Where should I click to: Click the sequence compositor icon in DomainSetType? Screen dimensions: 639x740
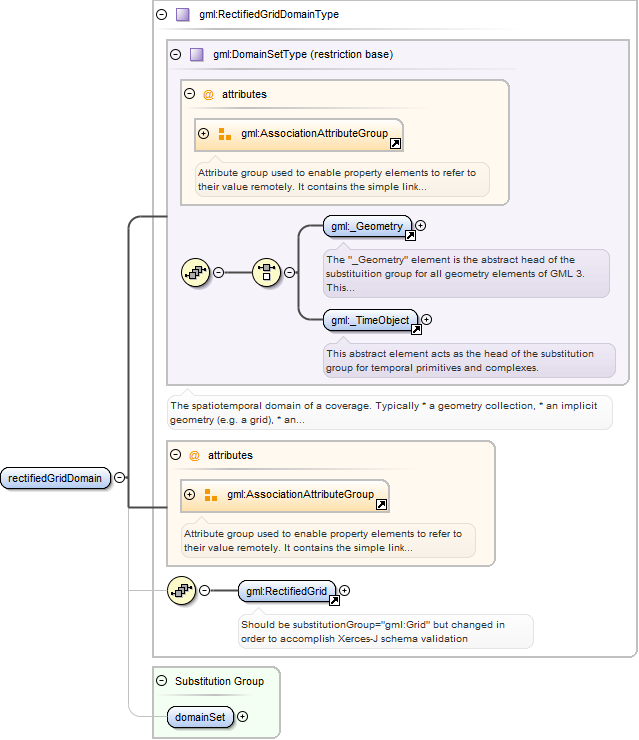tap(195, 272)
